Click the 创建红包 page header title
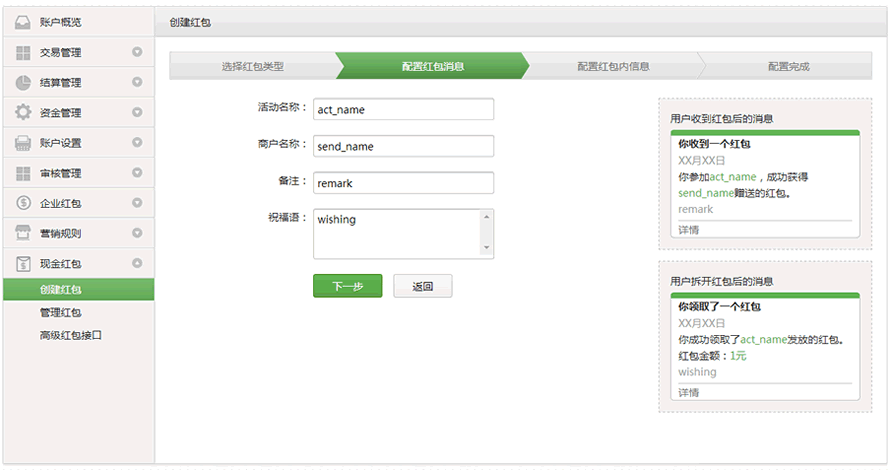The image size is (890, 470). coord(190,23)
